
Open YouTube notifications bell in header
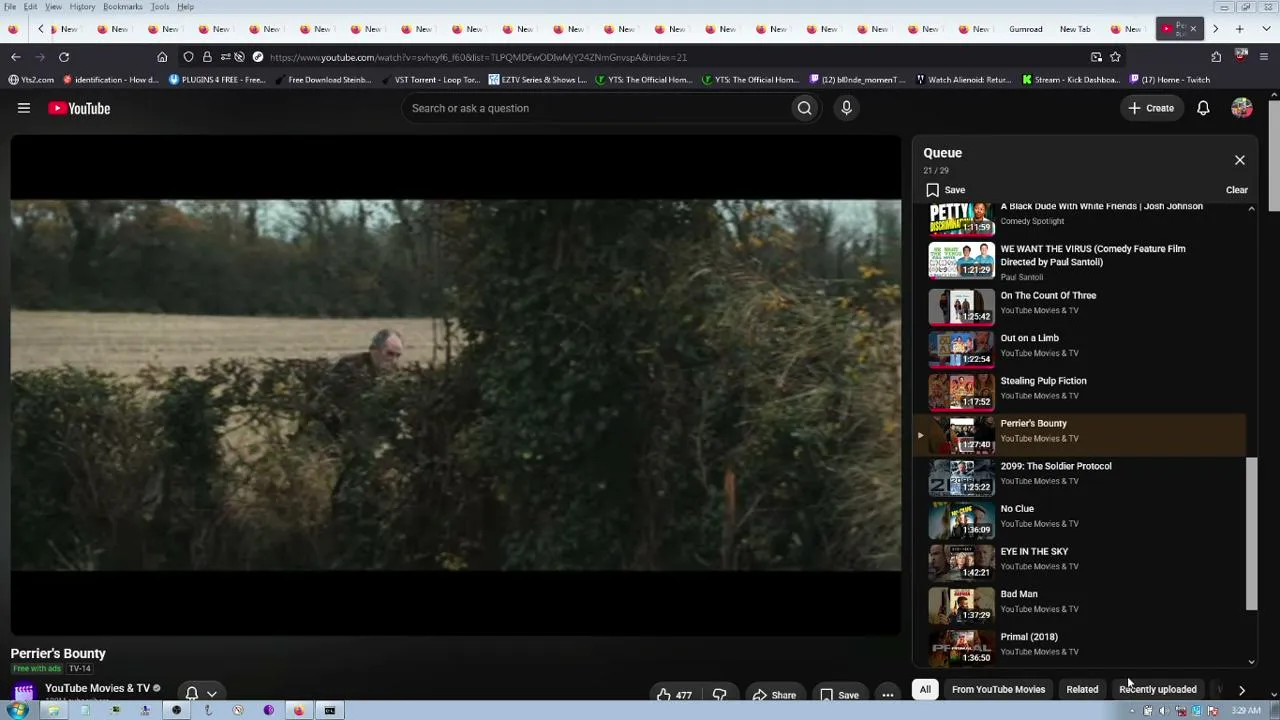click(1203, 108)
